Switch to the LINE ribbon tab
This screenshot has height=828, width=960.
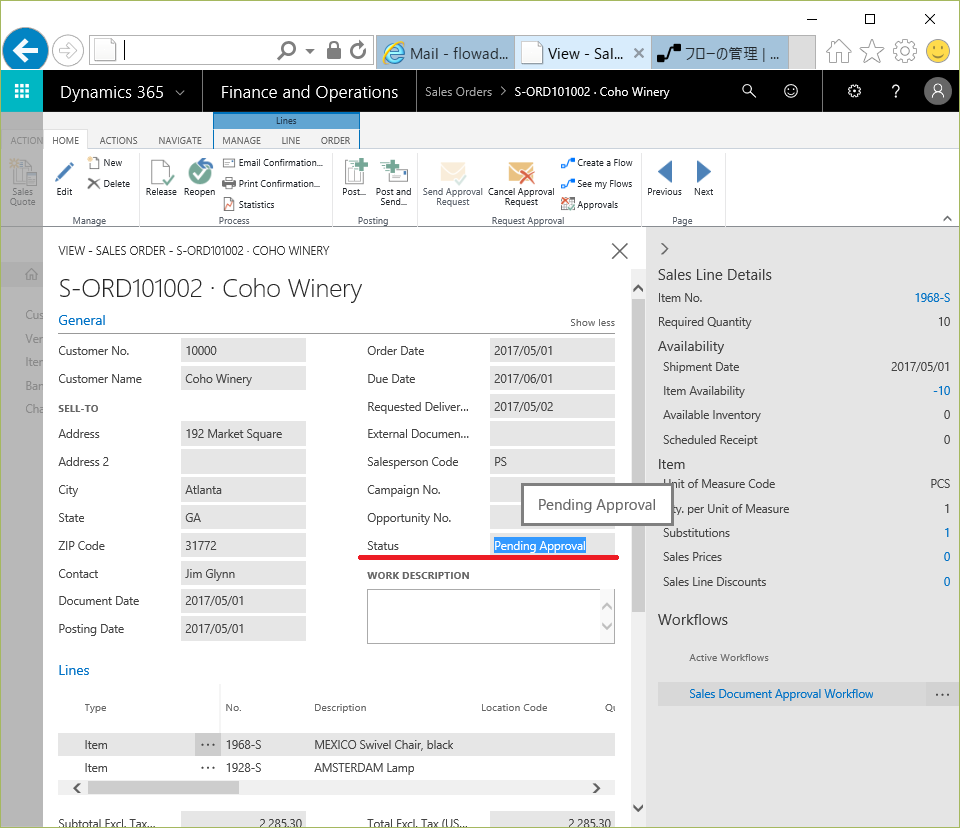(291, 140)
